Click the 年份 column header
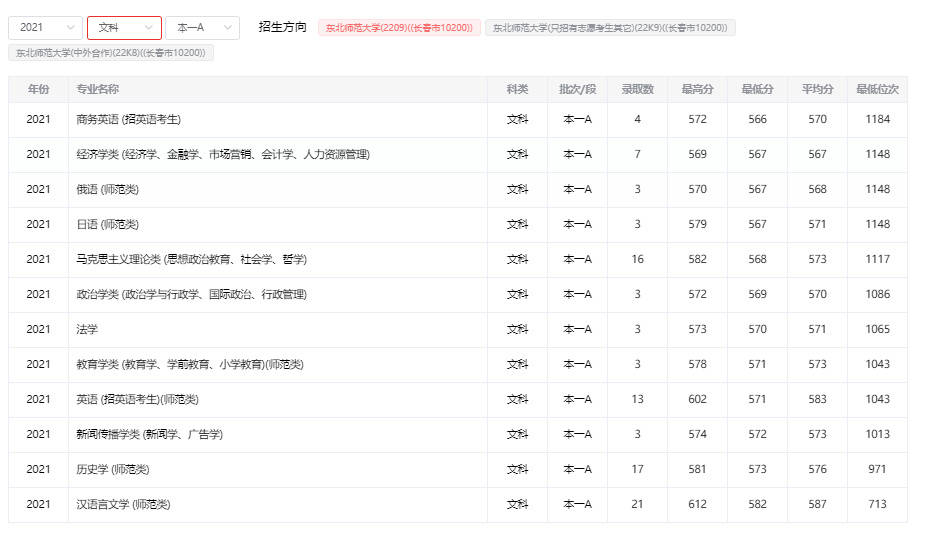Image resolution: width=928 pixels, height=537 pixels. [x=38, y=90]
